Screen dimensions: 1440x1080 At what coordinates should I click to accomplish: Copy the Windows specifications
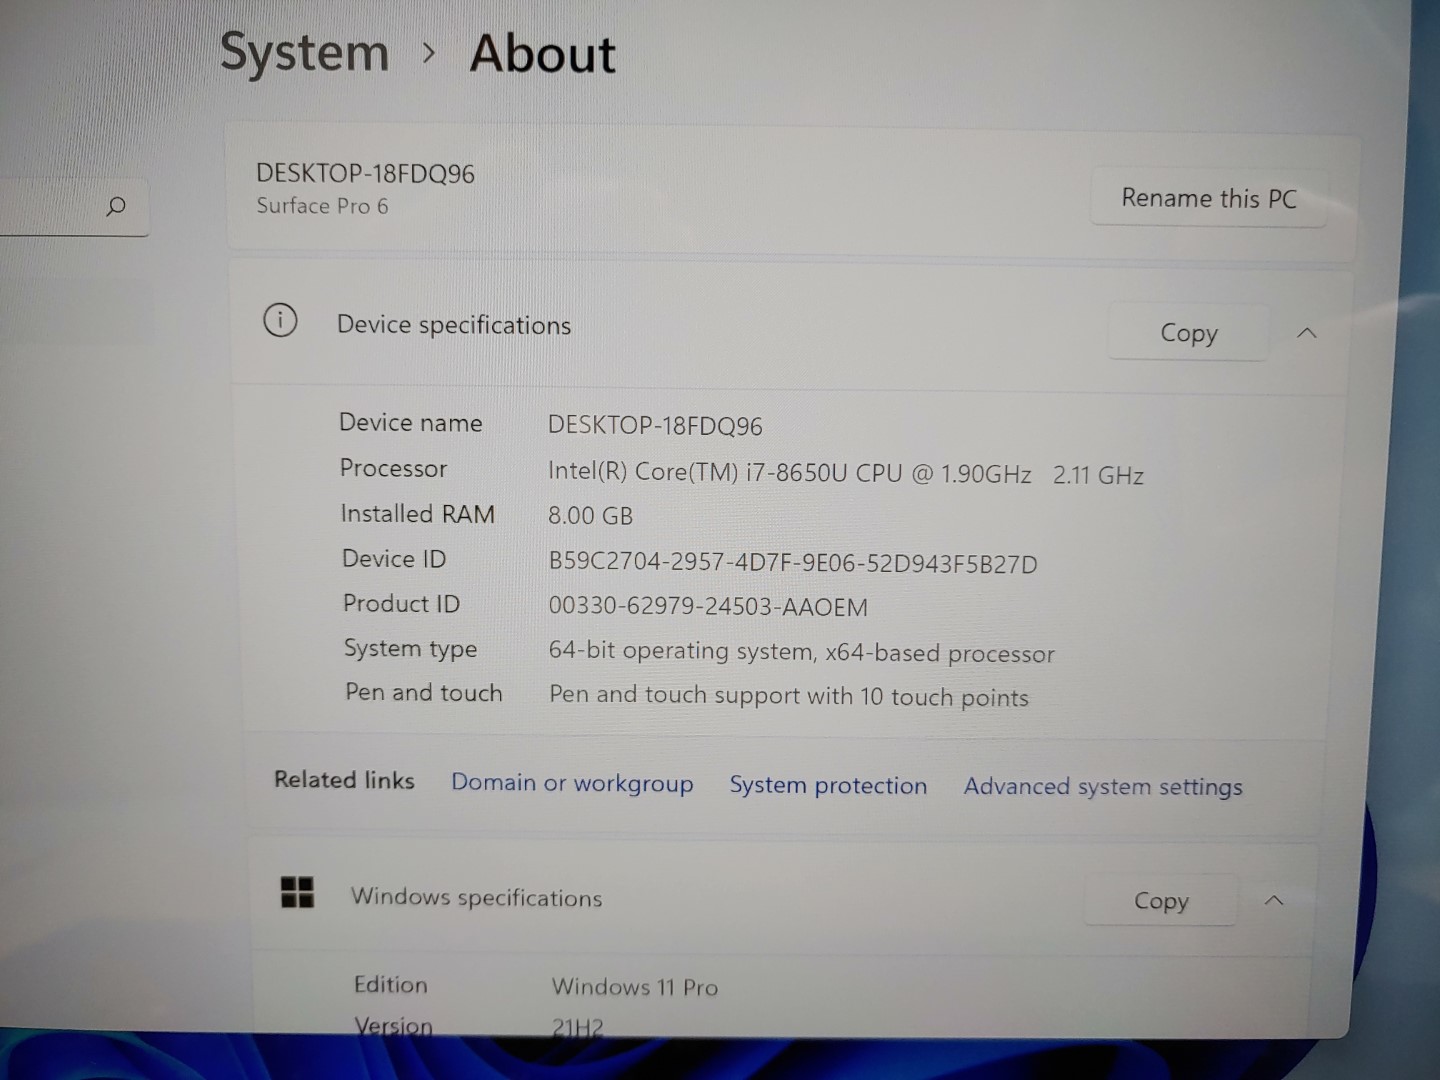[x=1161, y=901]
